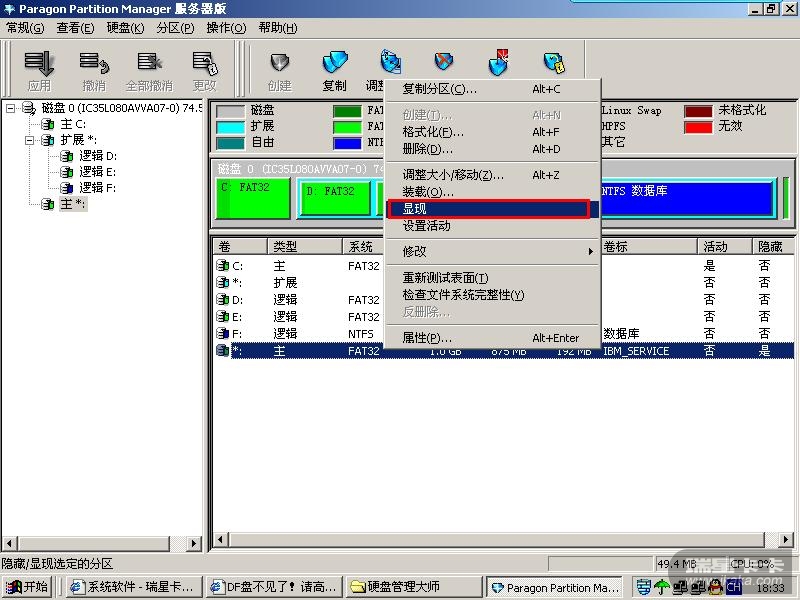The width and height of the screenshot is (800, 600).
Task: Select 属性(P)... in the context menu
Action: (x=427, y=338)
